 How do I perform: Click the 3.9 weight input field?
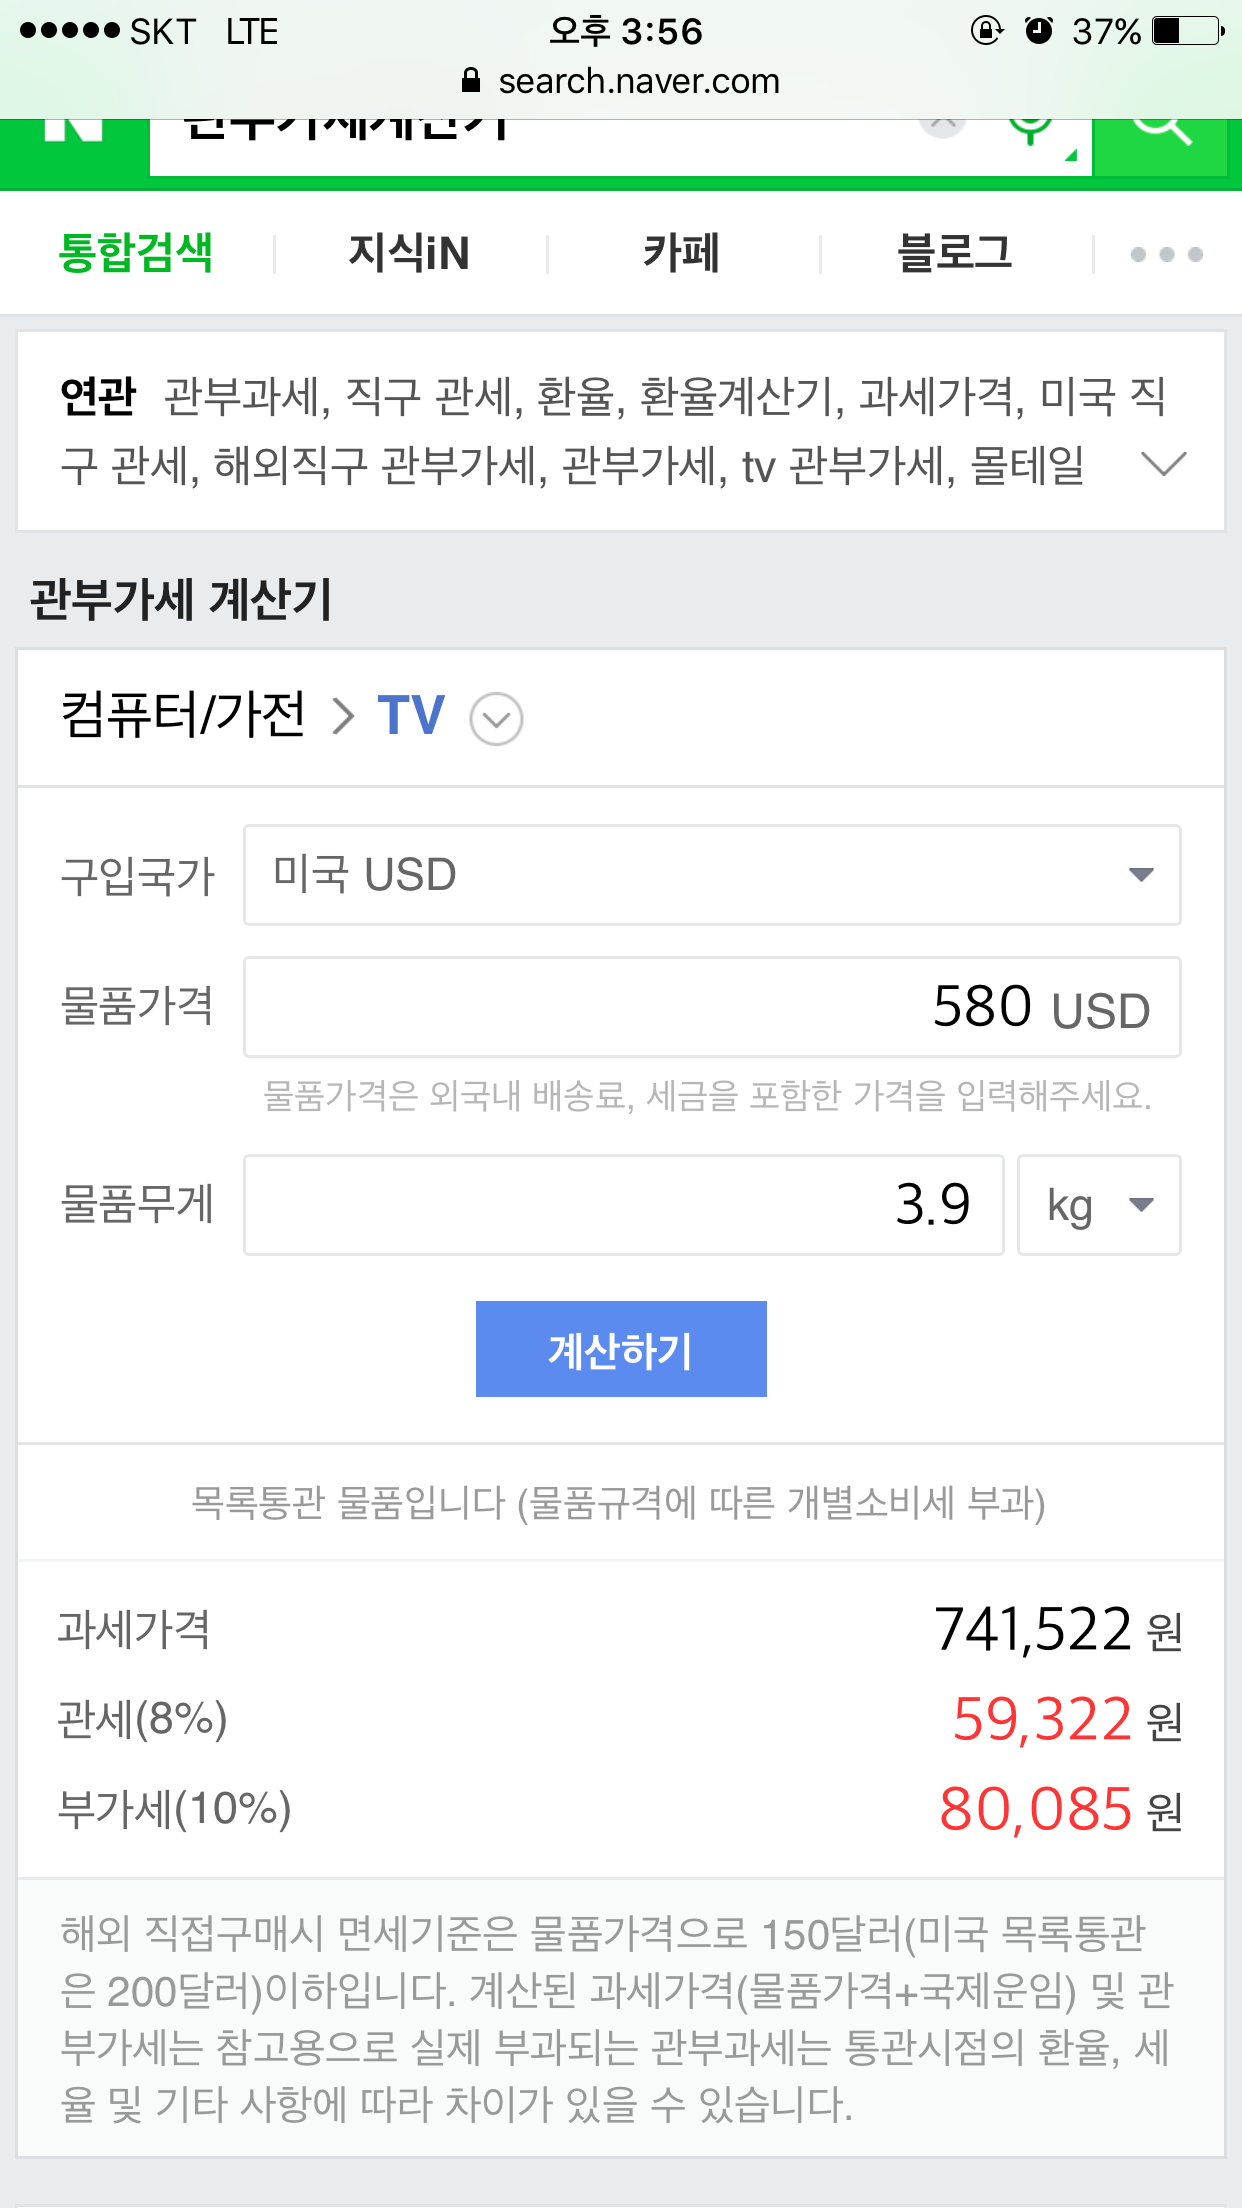[x=623, y=1205]
